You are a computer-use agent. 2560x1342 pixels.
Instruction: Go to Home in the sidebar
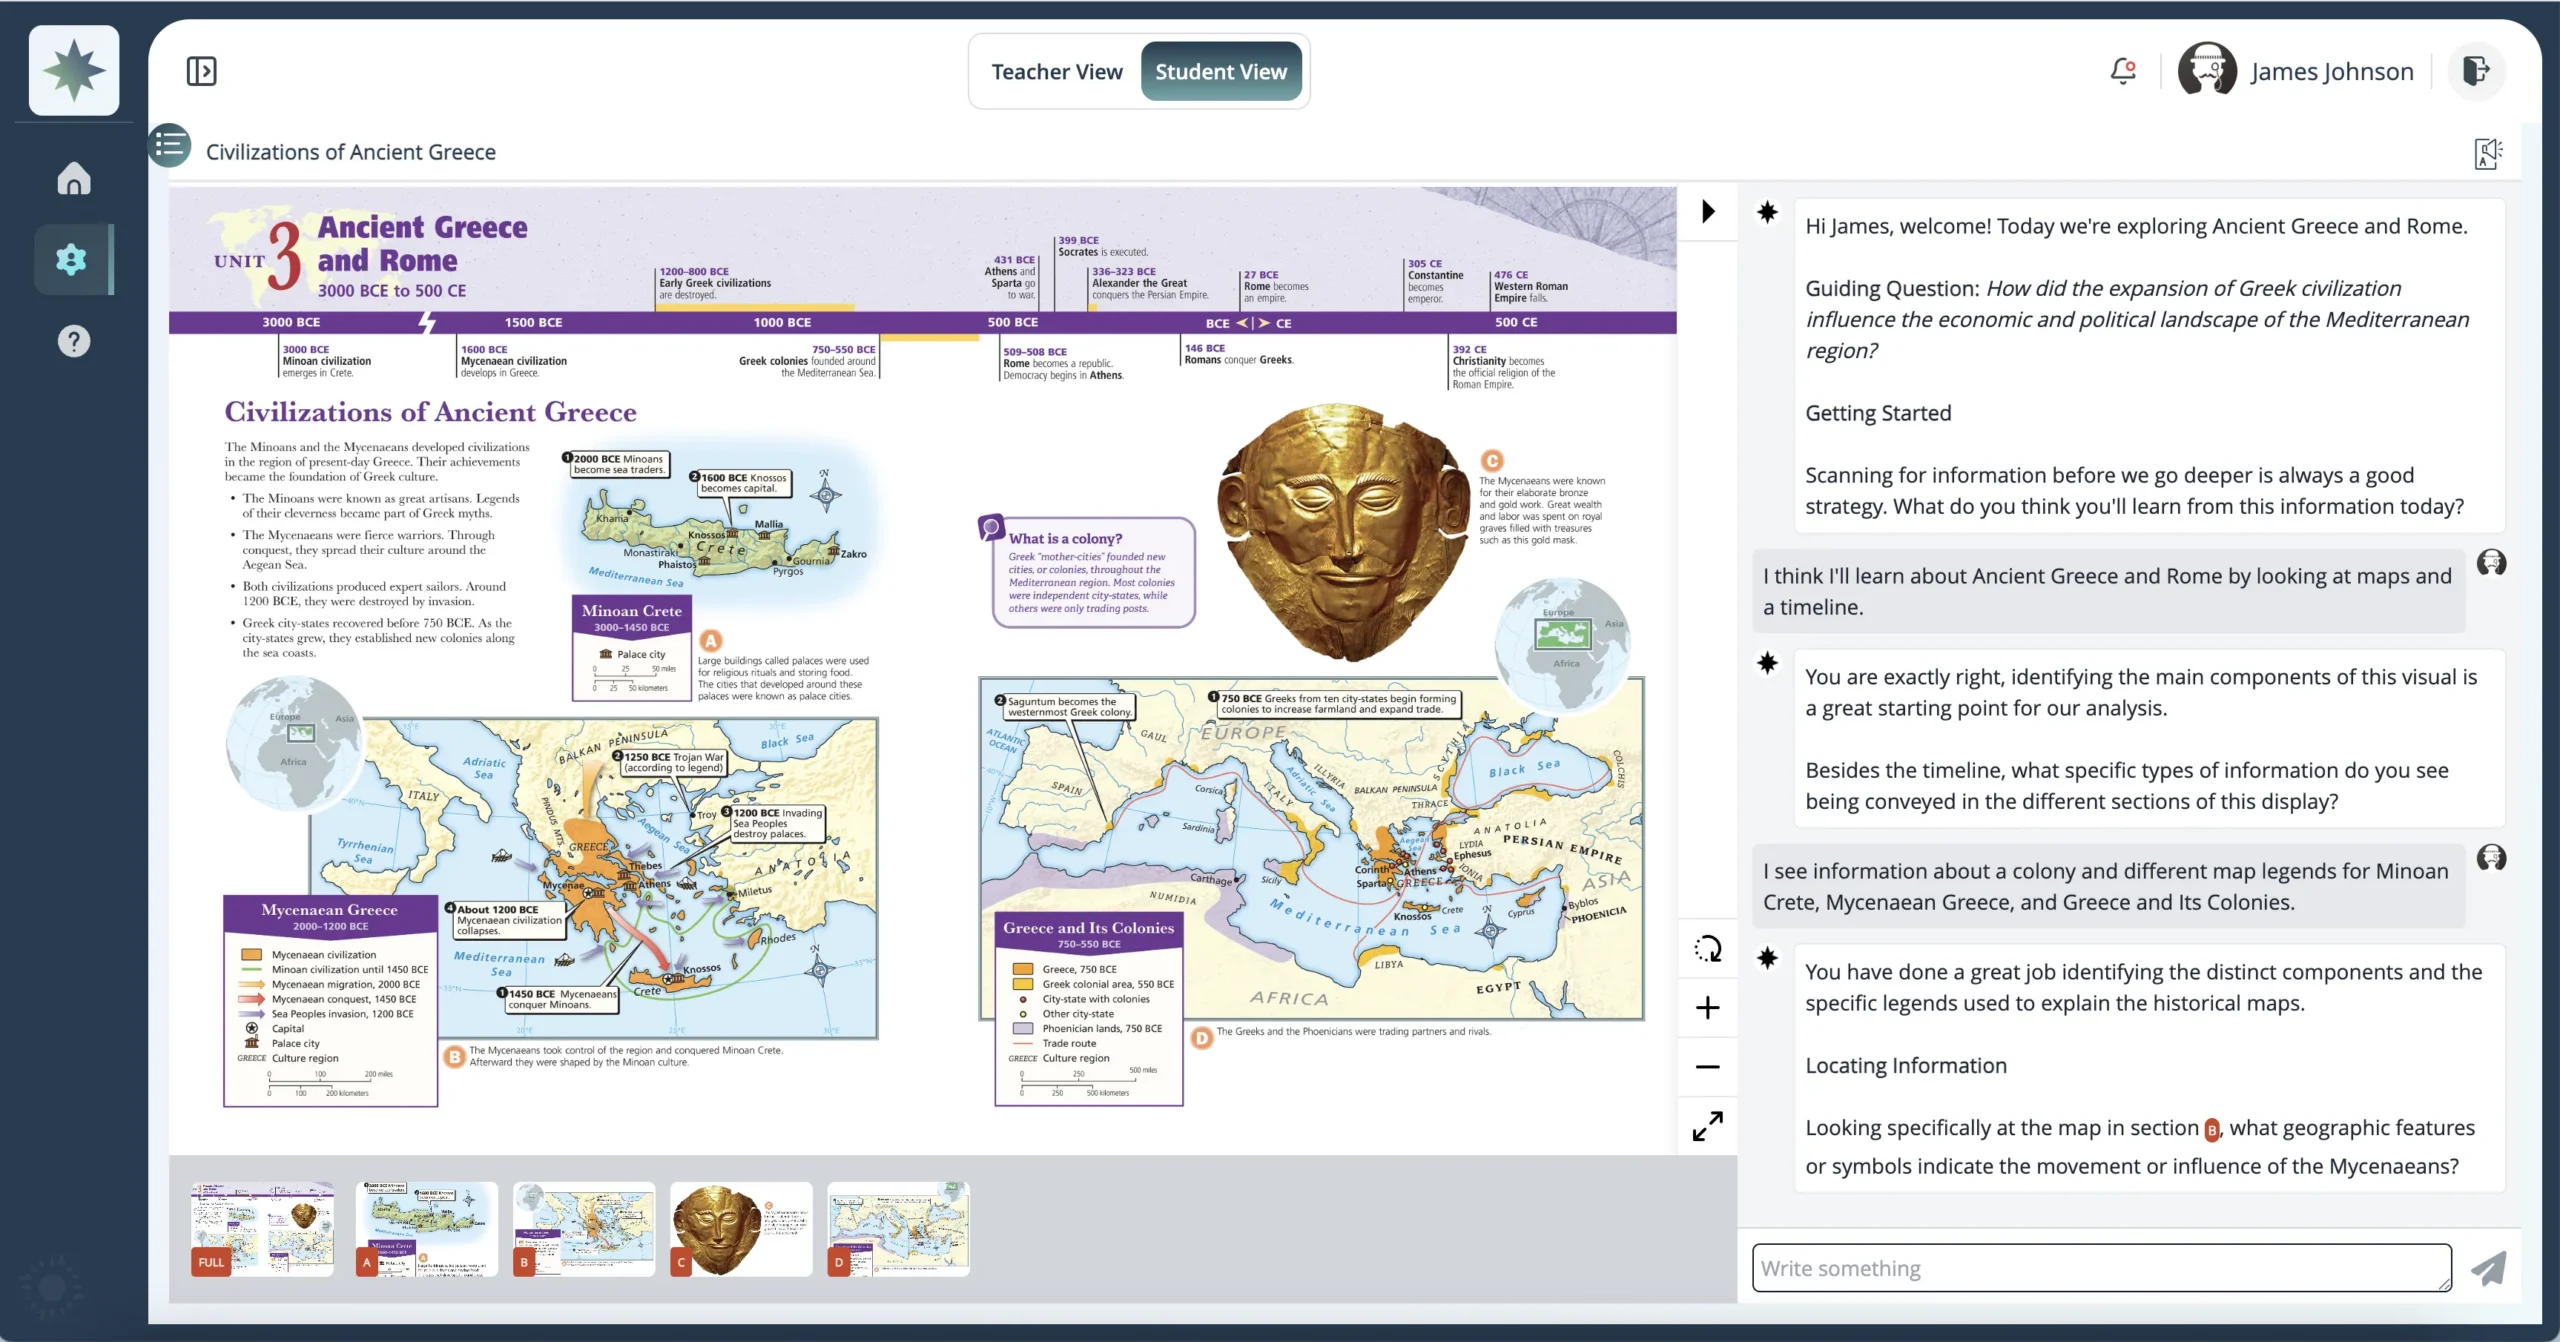74,178
